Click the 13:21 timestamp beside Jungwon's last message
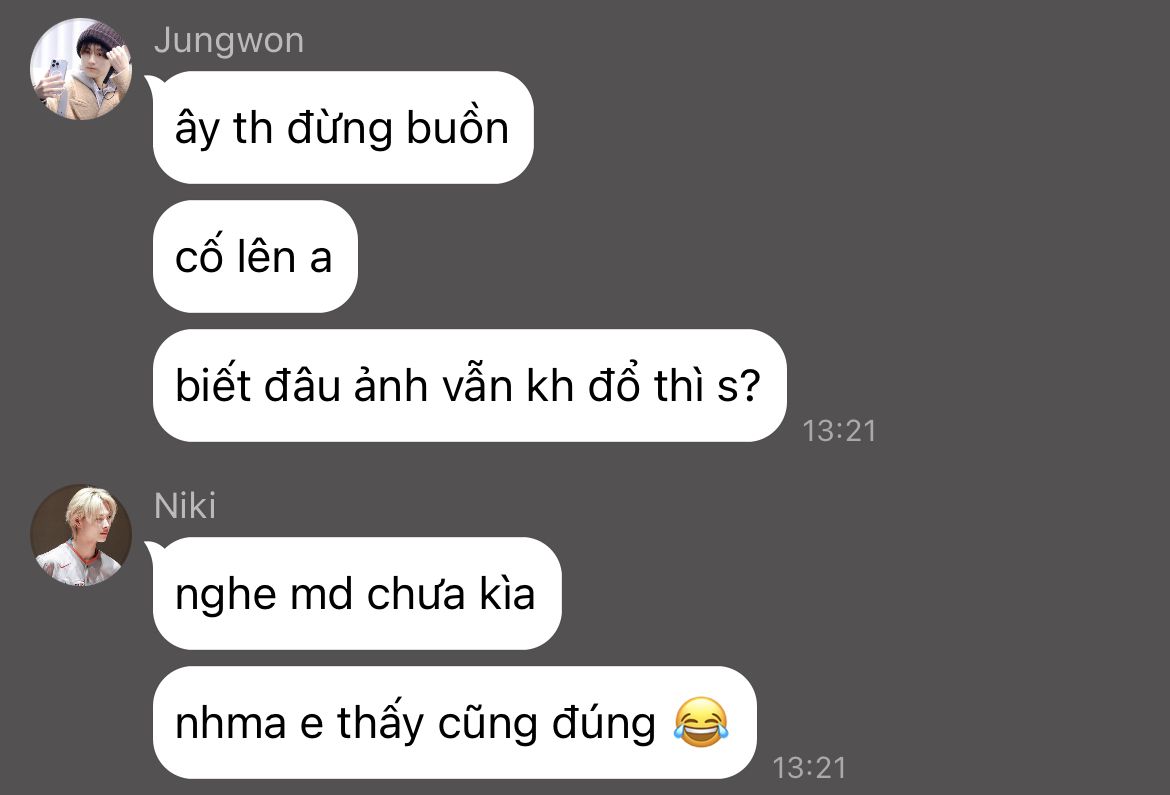Viewport: 1170px width, 795px height. click(x=839, y=431)
